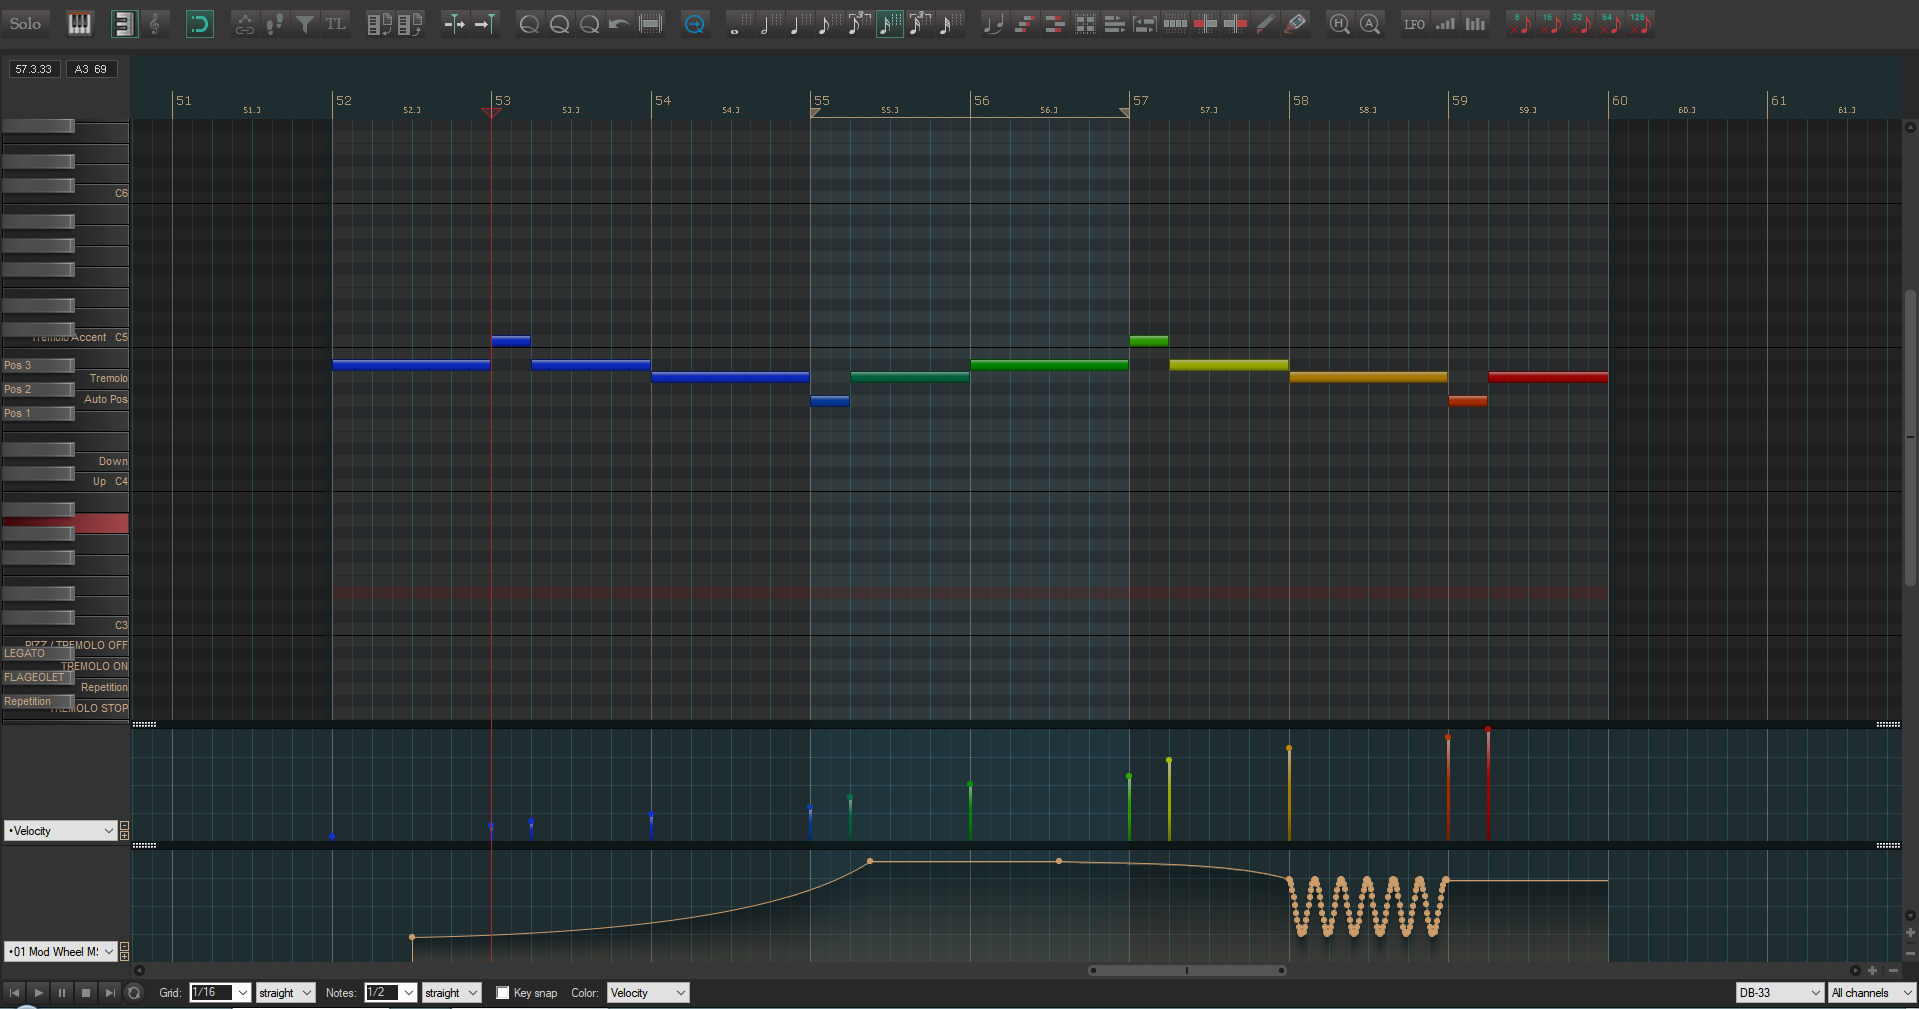Move cursor to end icon
Image resolution: width=1919 pixels, height=1009 pixels.
(x=485, y=23)
